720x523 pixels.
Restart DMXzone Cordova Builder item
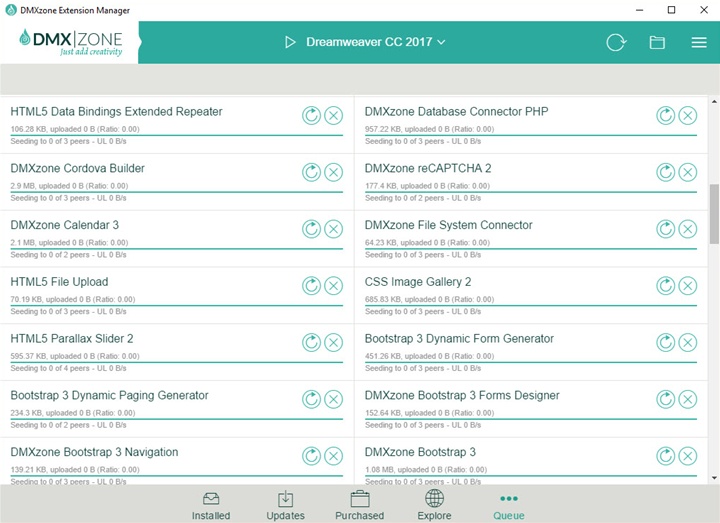(x=311, y=172)
